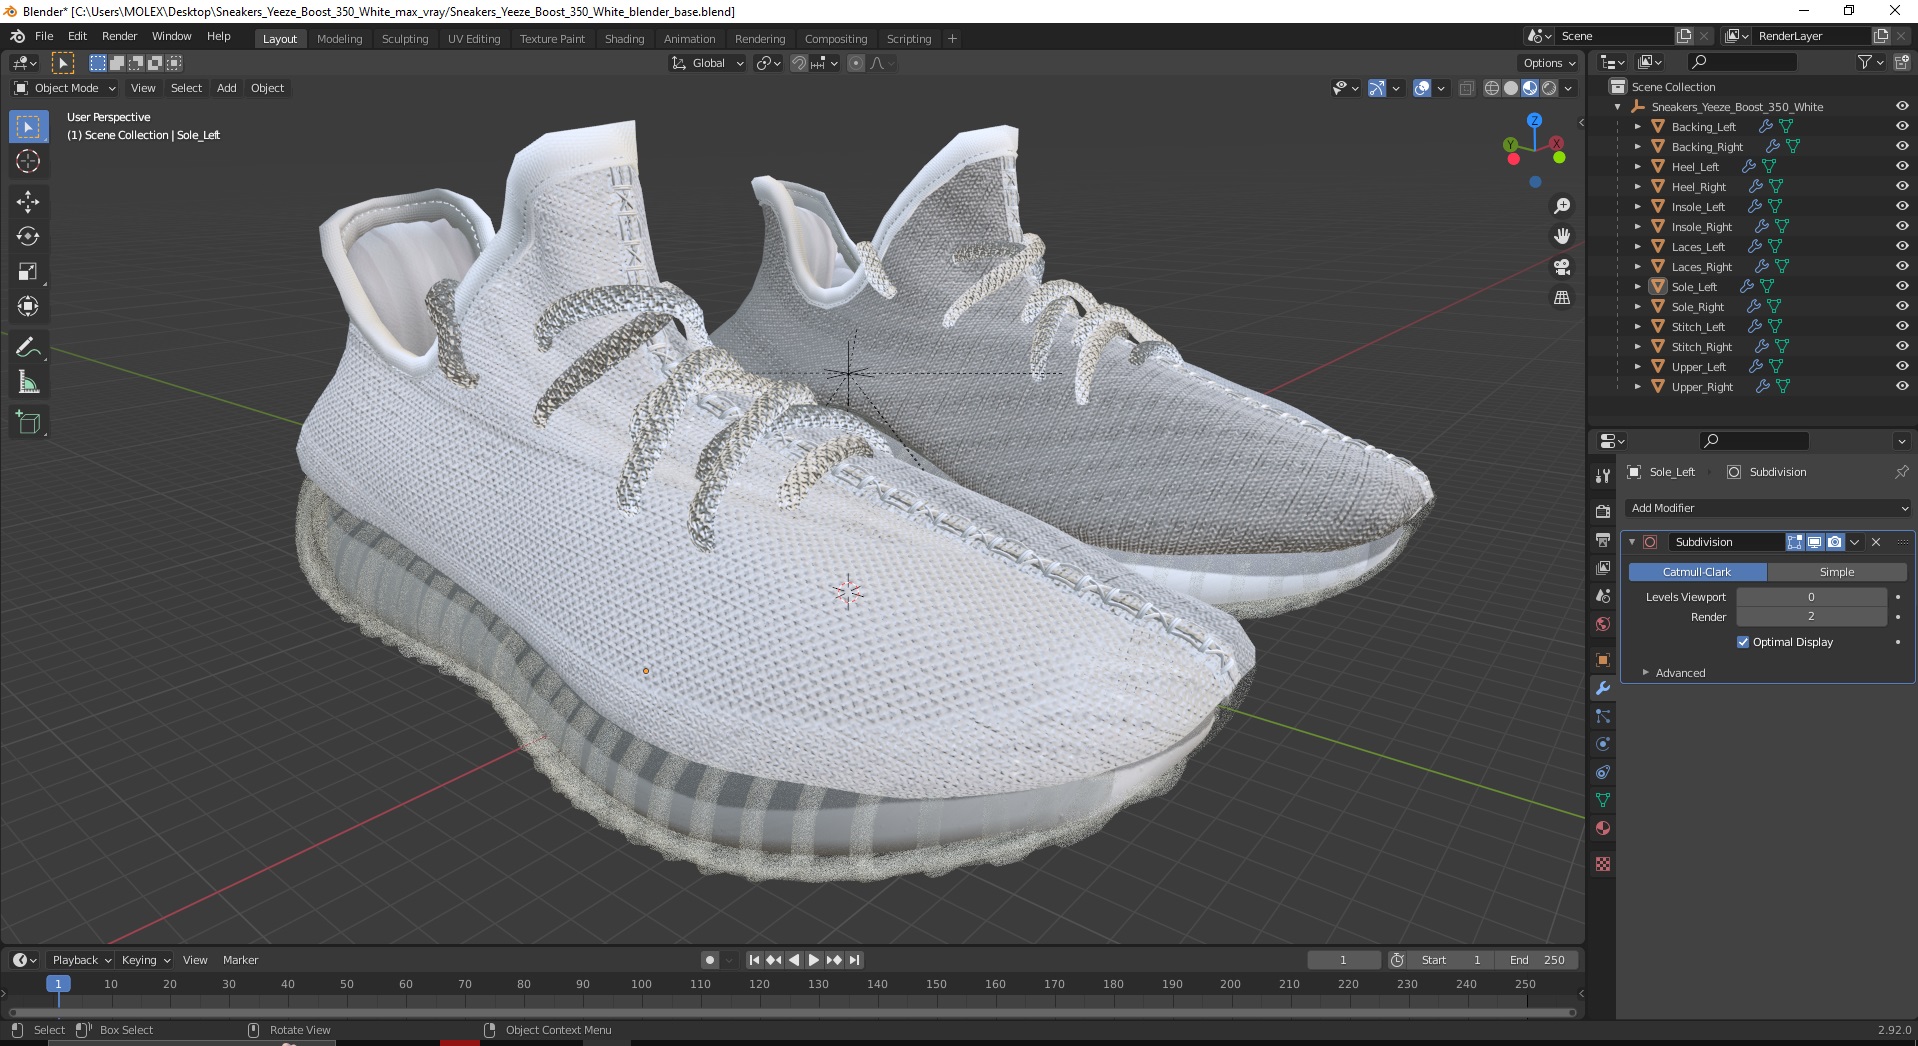
Task: Collapse the Sneakers_Yeeze_Boost_350_White collection
Action: point(1618,106)
